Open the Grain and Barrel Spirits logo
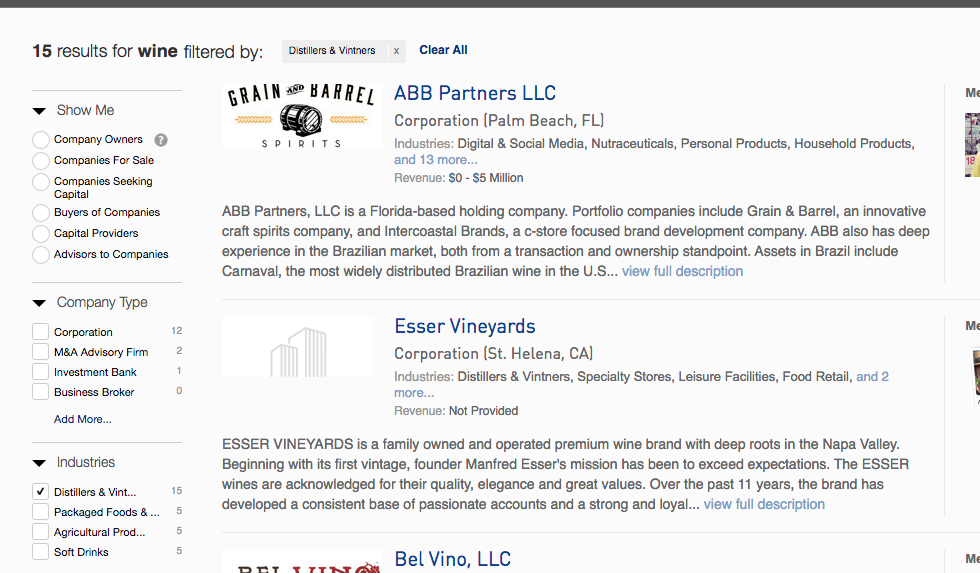 pyautogui.click(x=302, y=116)
